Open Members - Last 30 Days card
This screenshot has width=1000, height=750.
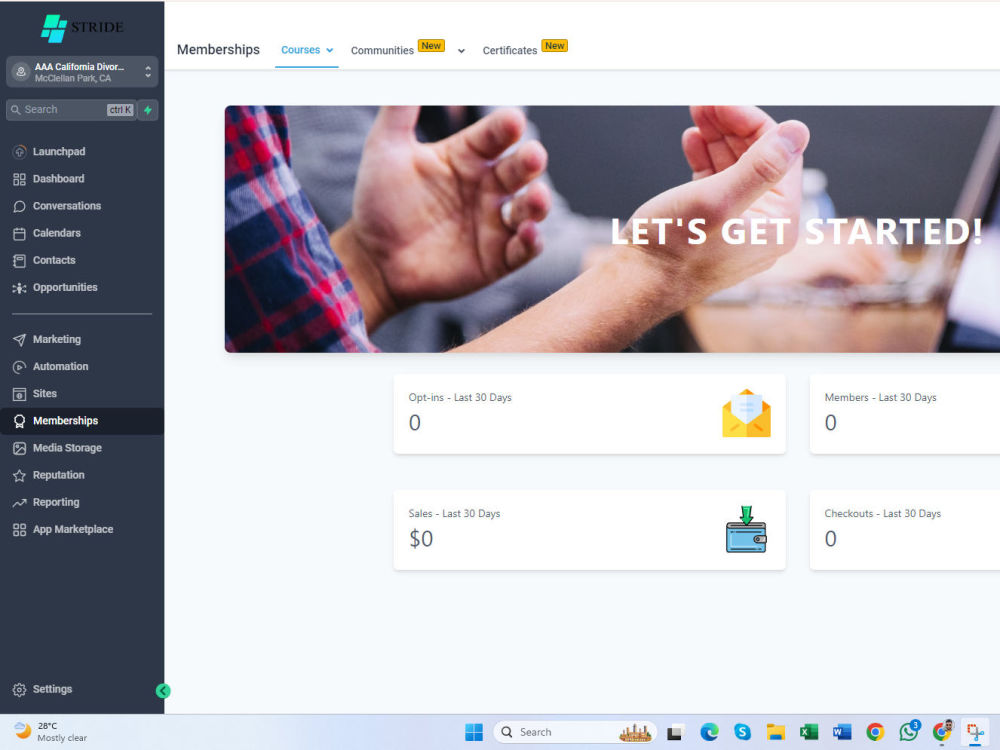[904, 414]
